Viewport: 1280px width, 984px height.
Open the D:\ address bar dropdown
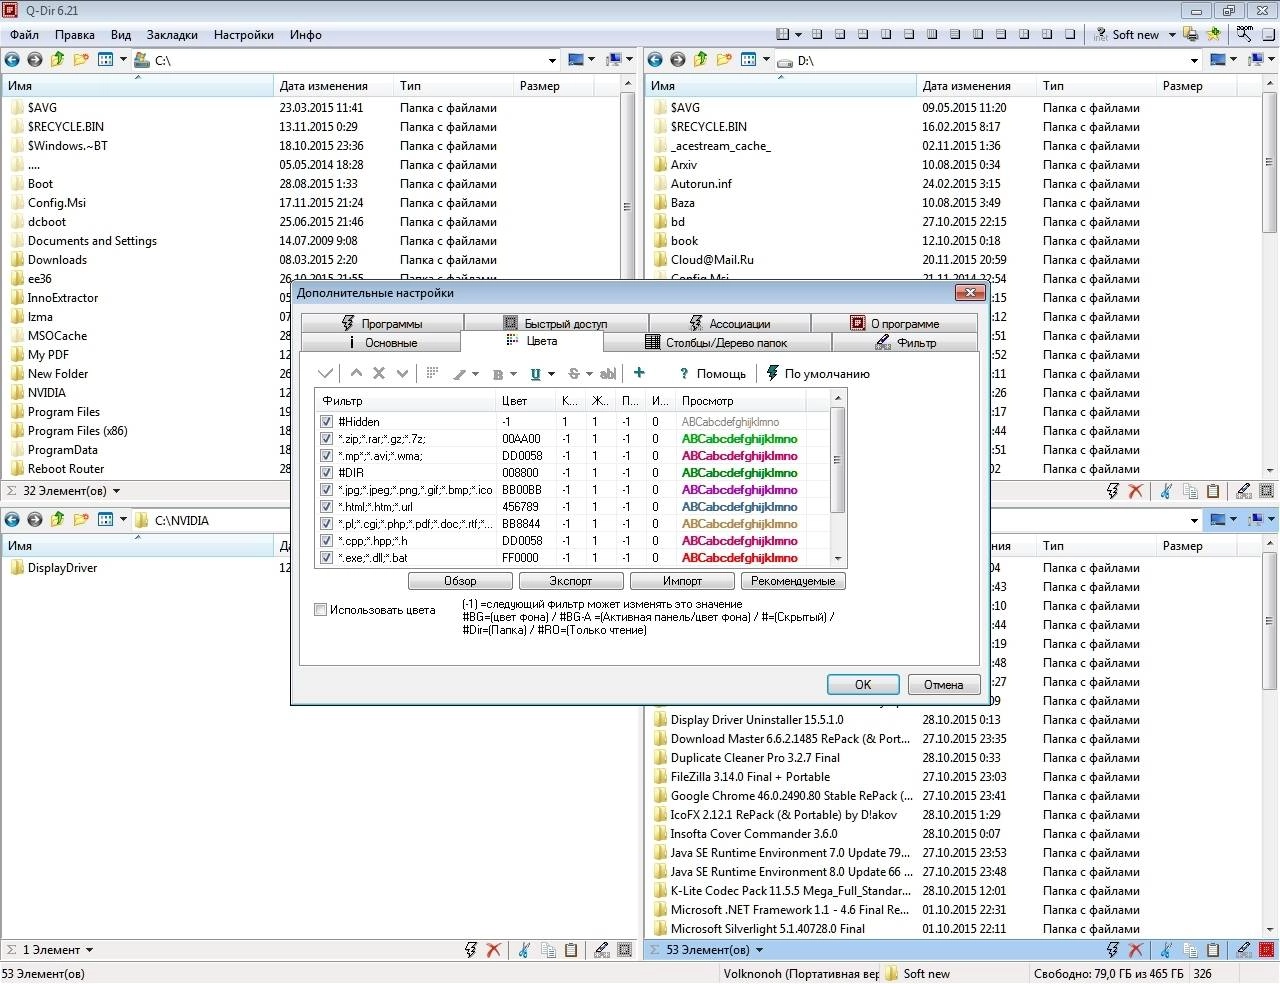pos(1194,60)
